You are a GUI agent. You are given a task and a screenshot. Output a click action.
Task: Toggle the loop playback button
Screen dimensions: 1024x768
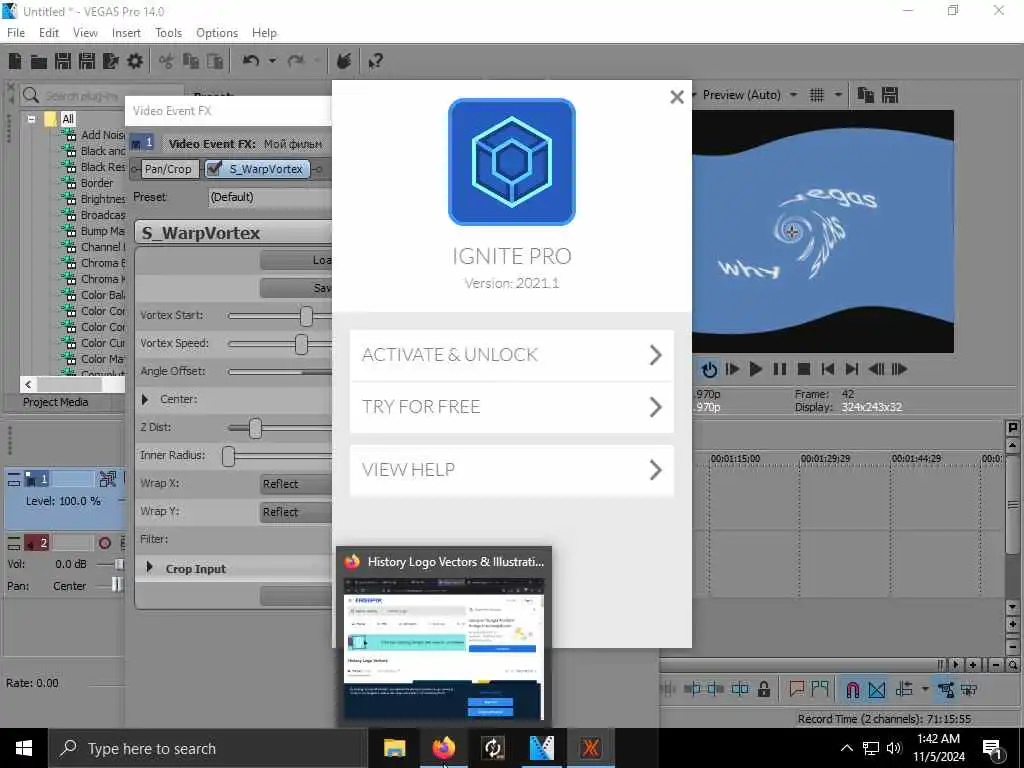click(709, 370)
